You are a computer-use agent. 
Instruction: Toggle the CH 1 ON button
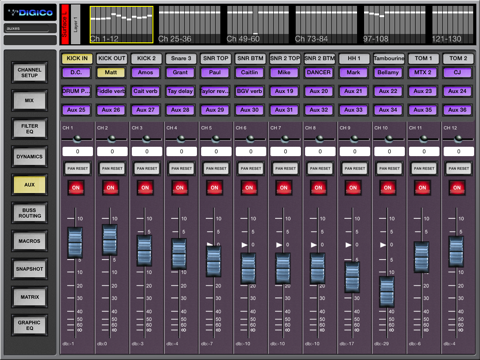(76, 188)
